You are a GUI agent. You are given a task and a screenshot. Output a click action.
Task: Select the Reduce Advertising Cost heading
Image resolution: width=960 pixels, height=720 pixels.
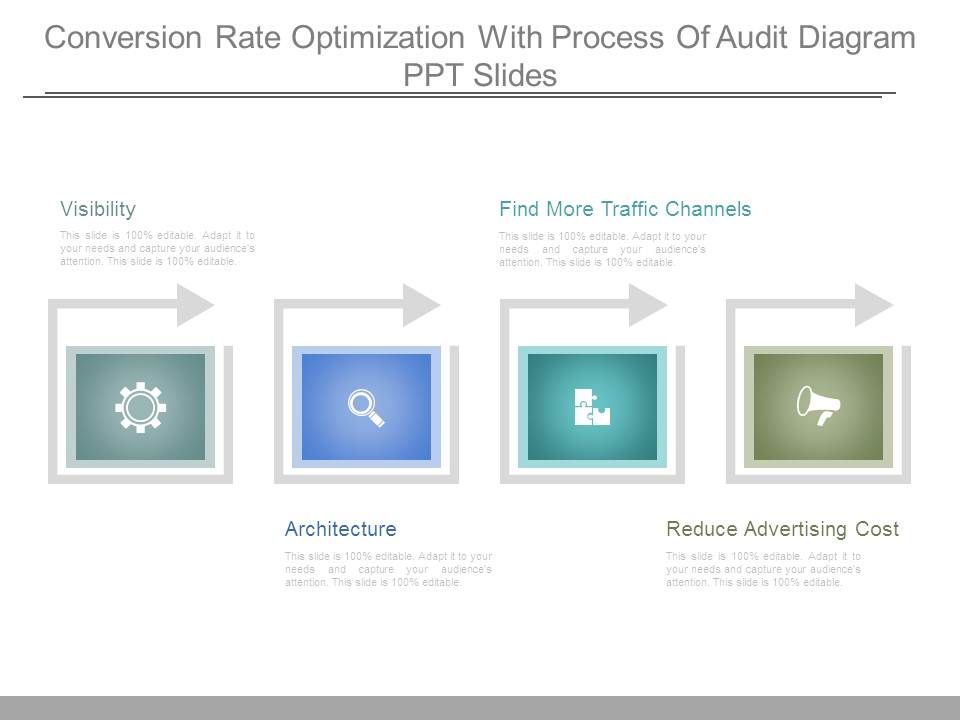[782, 529]
